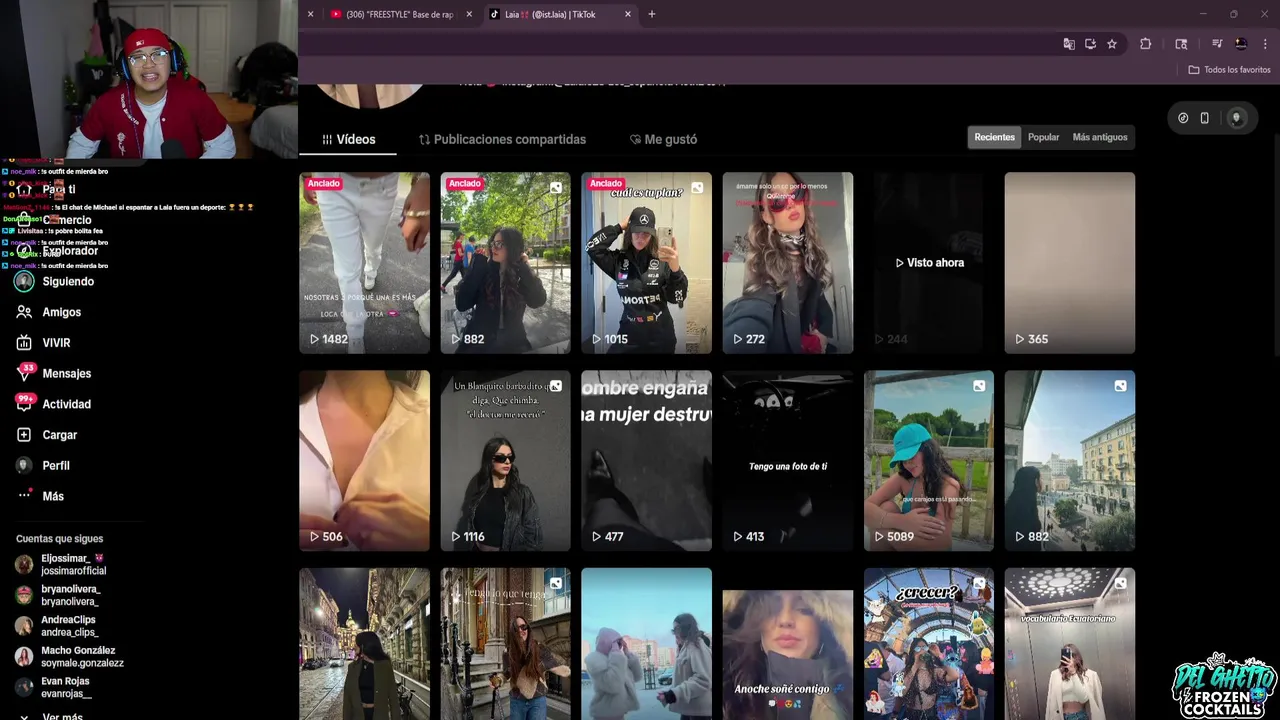This screenshot has width=1280, height=720.
Task: Open photo post with 1116 views
Action: [x=505, y=461]
